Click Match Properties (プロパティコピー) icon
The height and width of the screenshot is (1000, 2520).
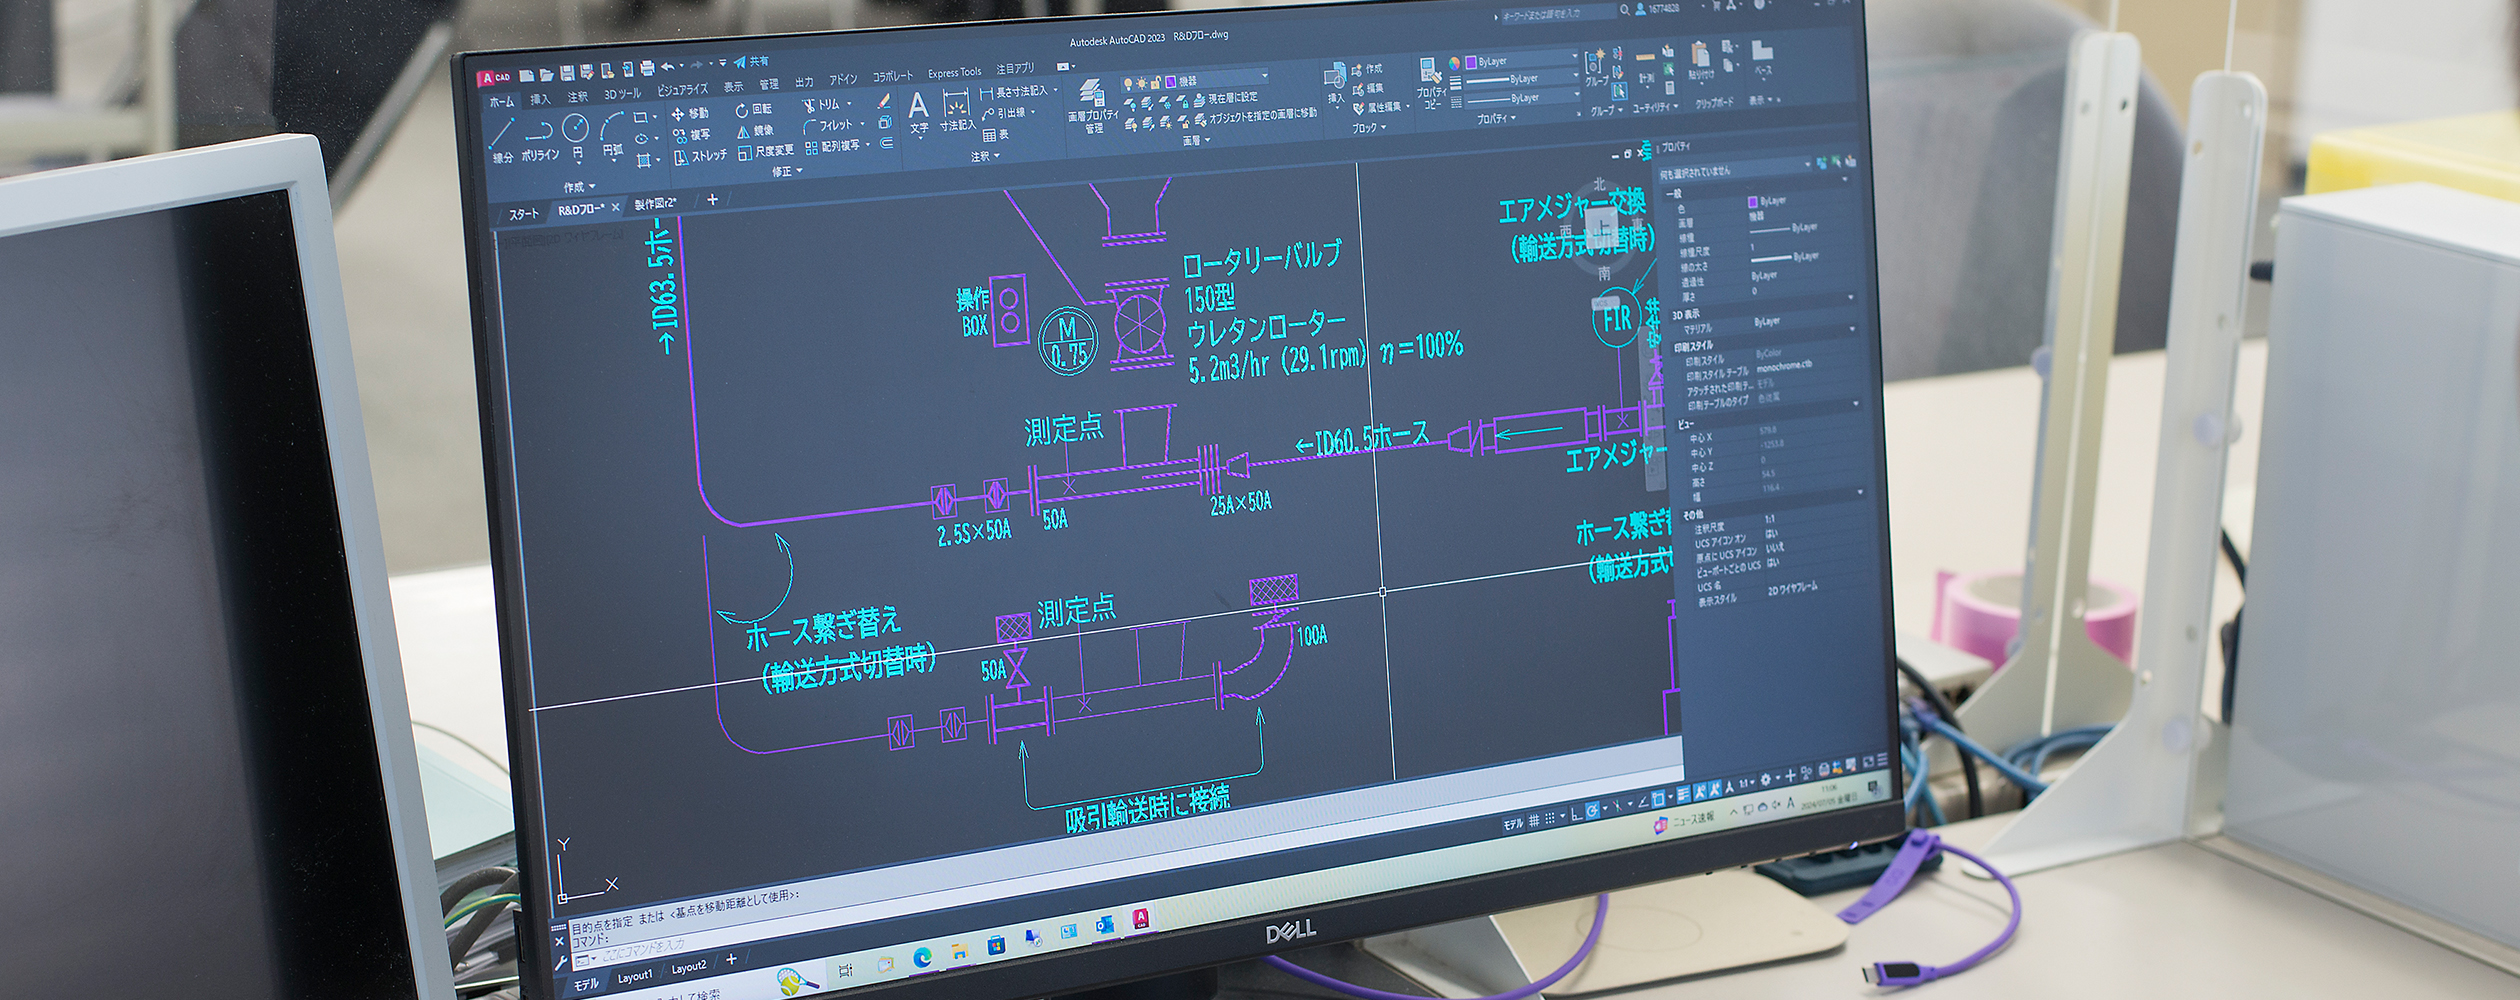coord(1431,82)
